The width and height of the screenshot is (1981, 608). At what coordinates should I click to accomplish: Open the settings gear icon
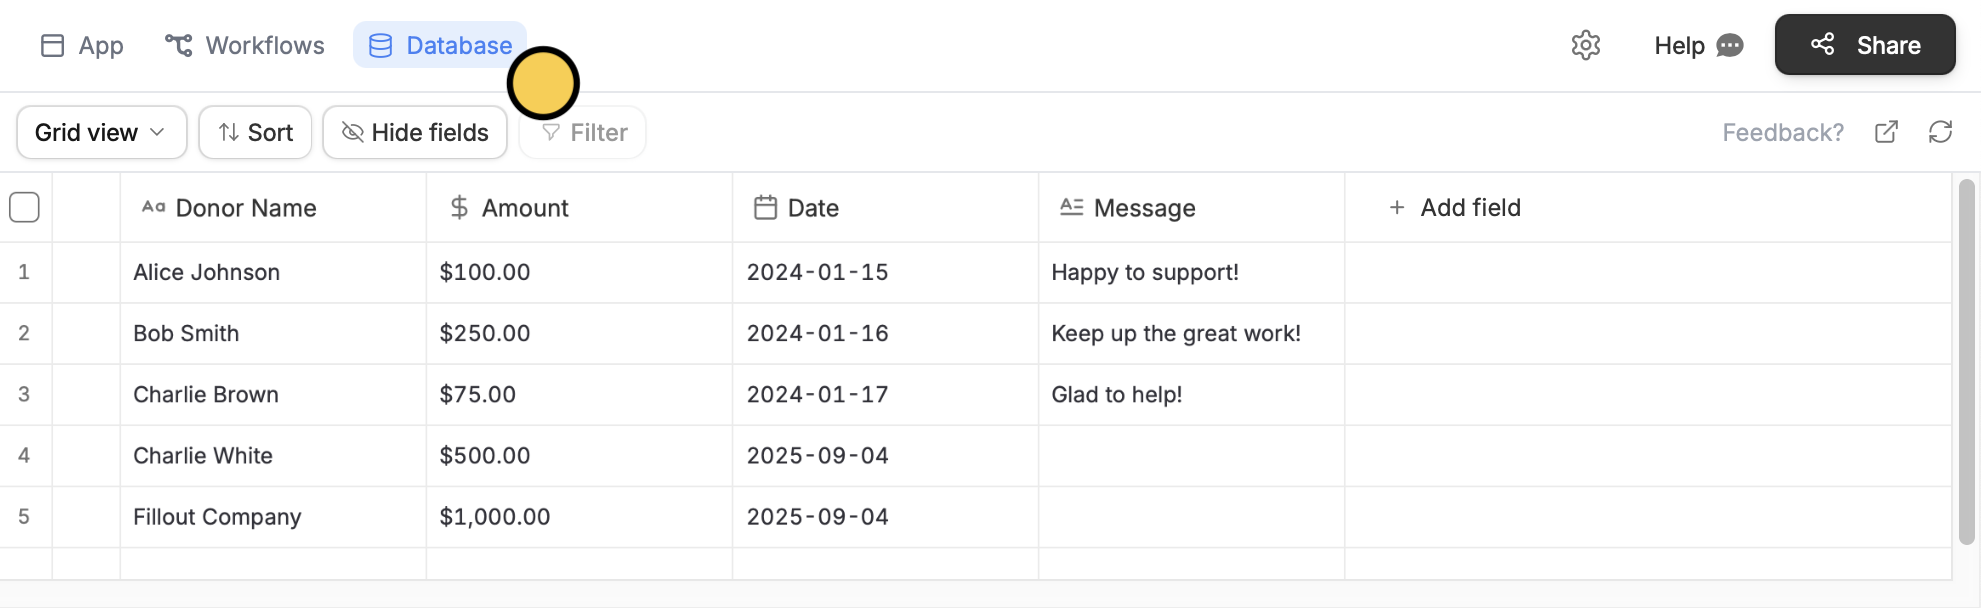(1585, 45)
